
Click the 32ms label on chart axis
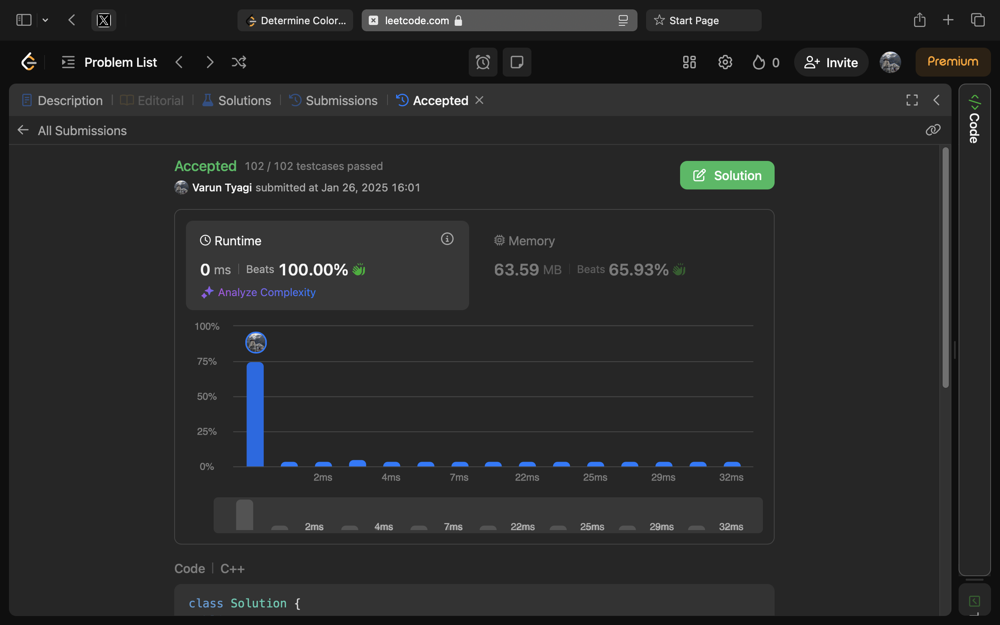pos(731,478)
